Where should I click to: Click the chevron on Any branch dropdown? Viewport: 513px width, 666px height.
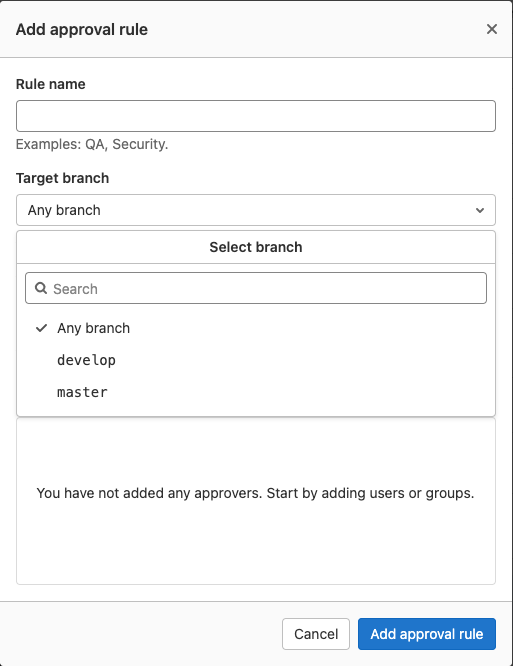coord(480,210)
